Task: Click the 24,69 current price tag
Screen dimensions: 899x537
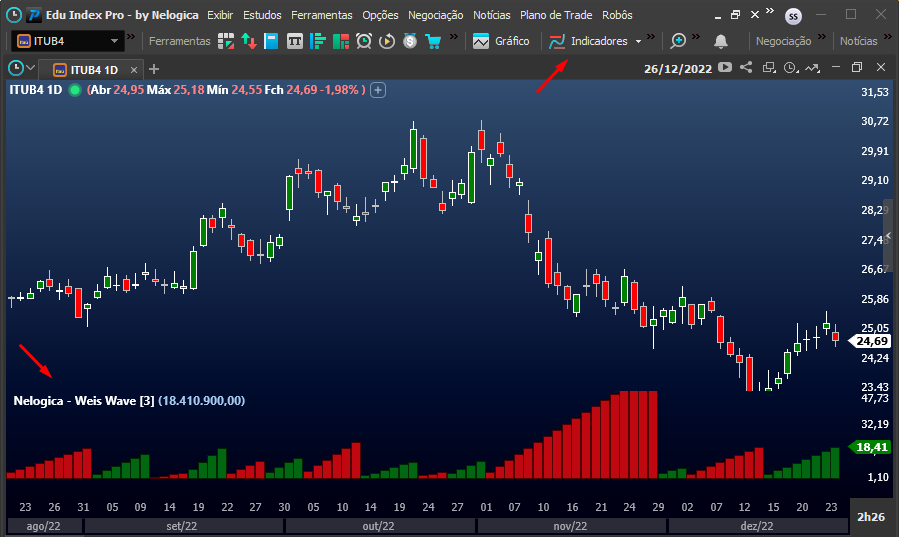Action: (871, 341)
